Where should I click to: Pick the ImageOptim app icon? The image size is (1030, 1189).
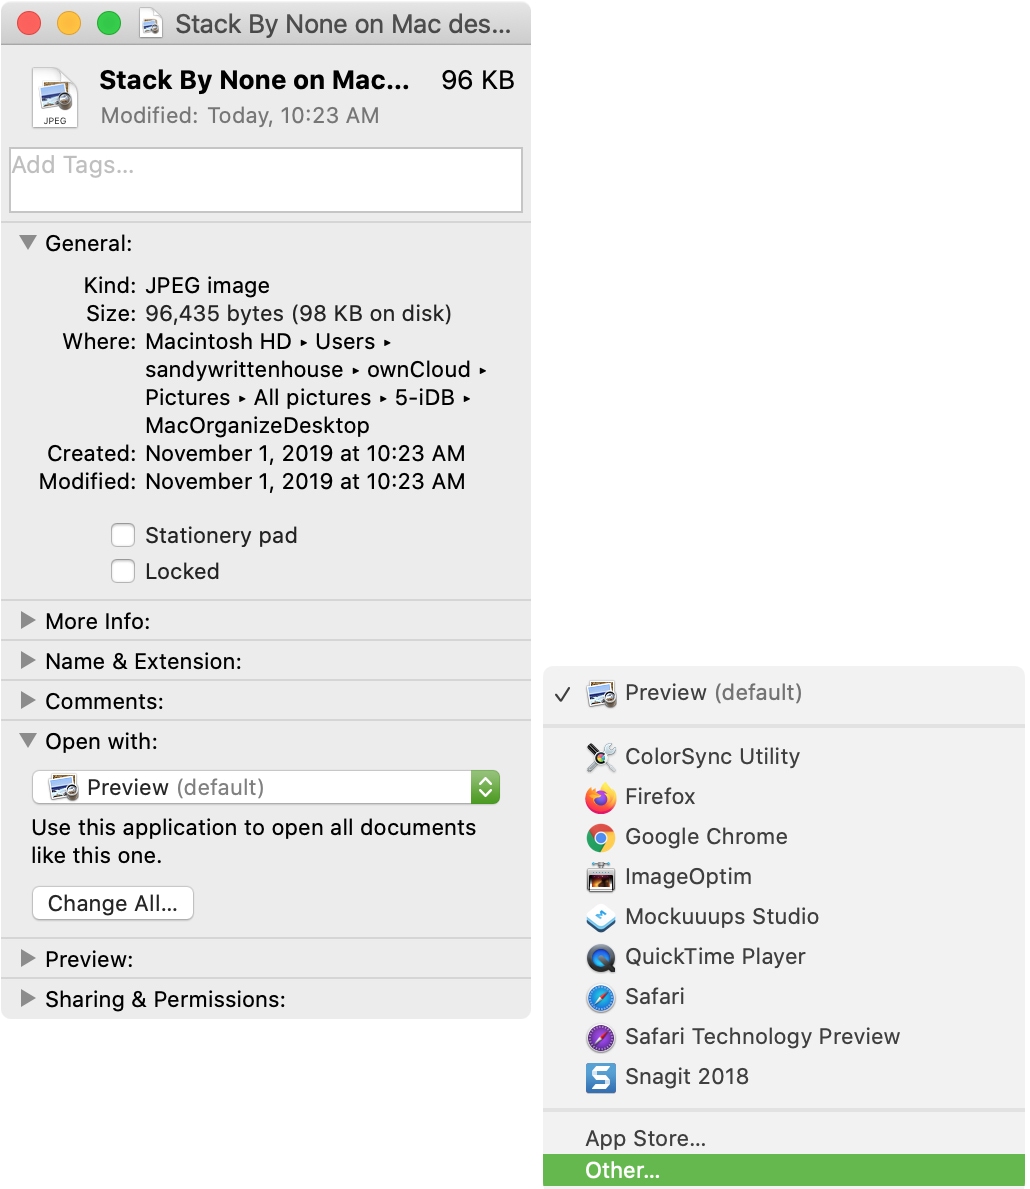coord(601,877)
